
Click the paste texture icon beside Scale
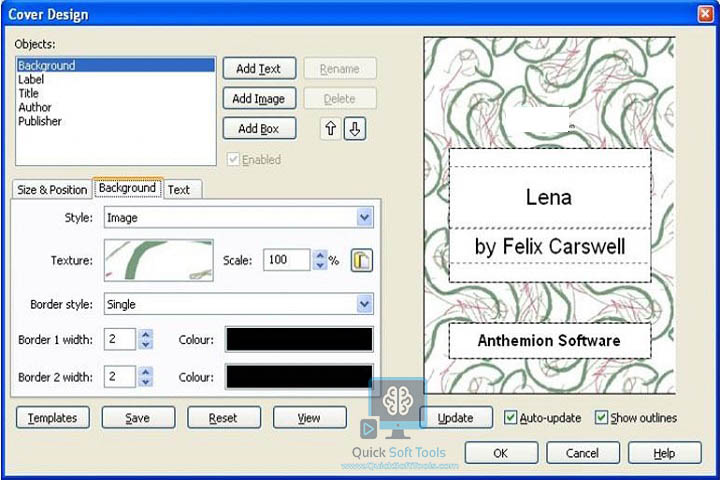(362, 260)
